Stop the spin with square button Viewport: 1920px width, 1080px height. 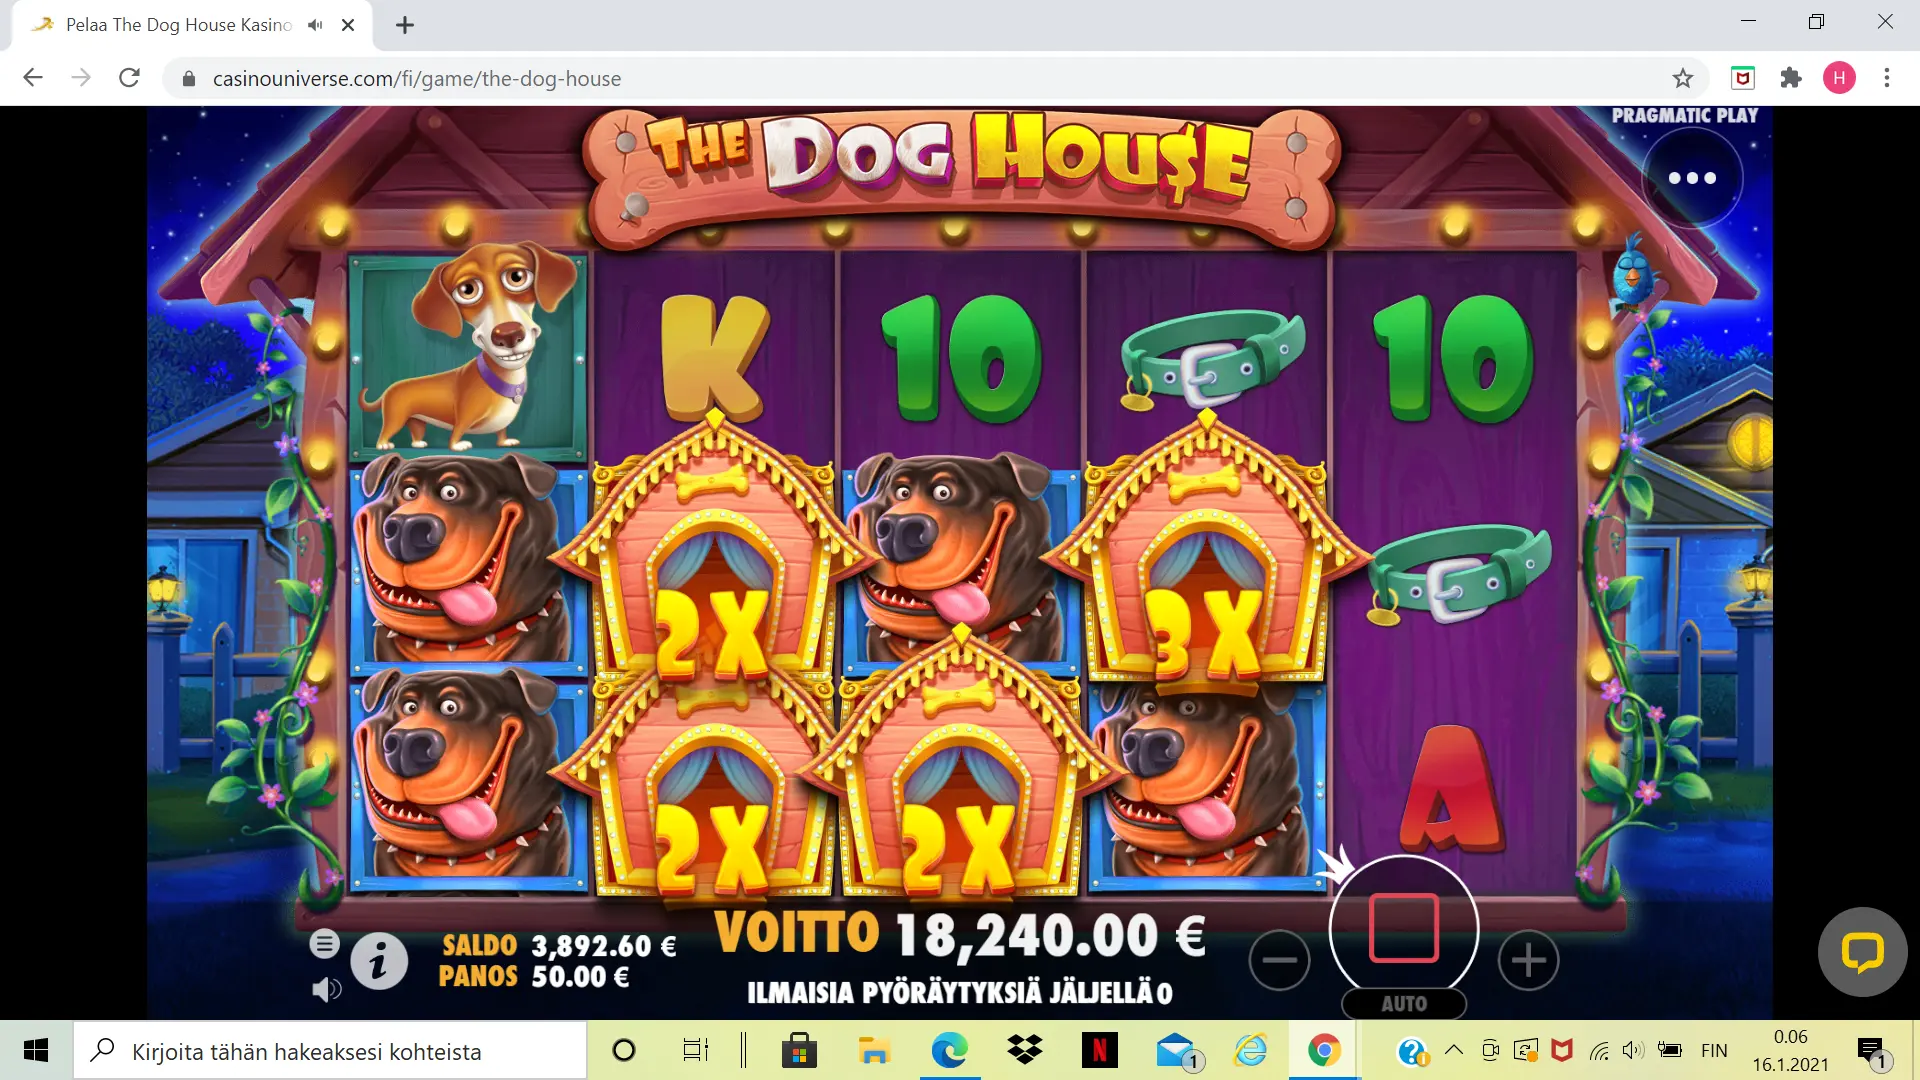(1404, 928)
